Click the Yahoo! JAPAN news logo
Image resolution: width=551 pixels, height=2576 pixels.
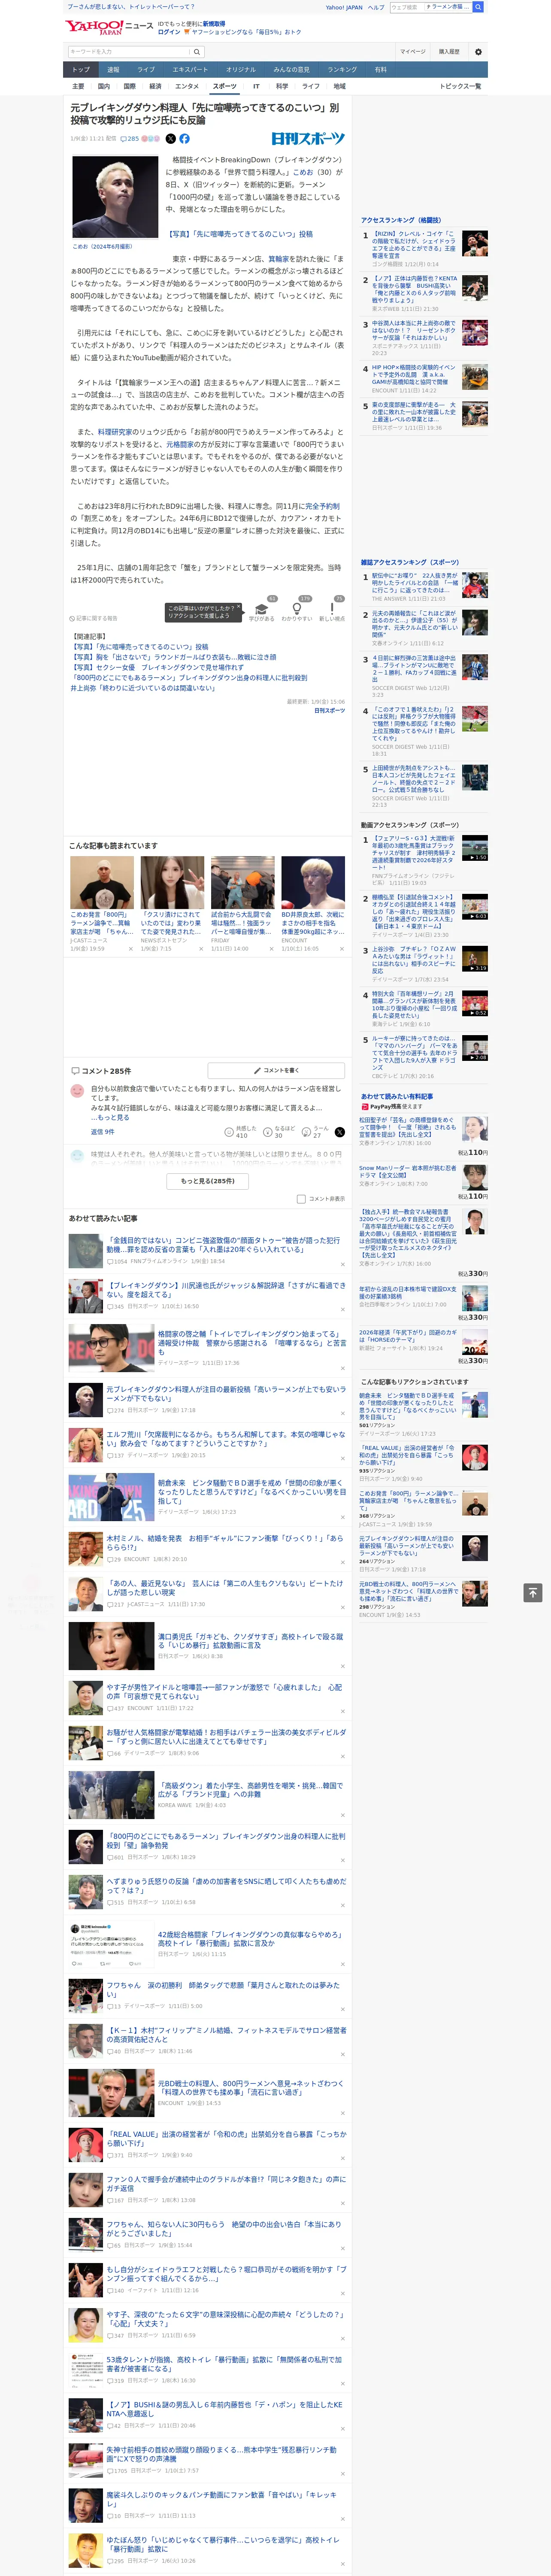[x=110, y=27]
